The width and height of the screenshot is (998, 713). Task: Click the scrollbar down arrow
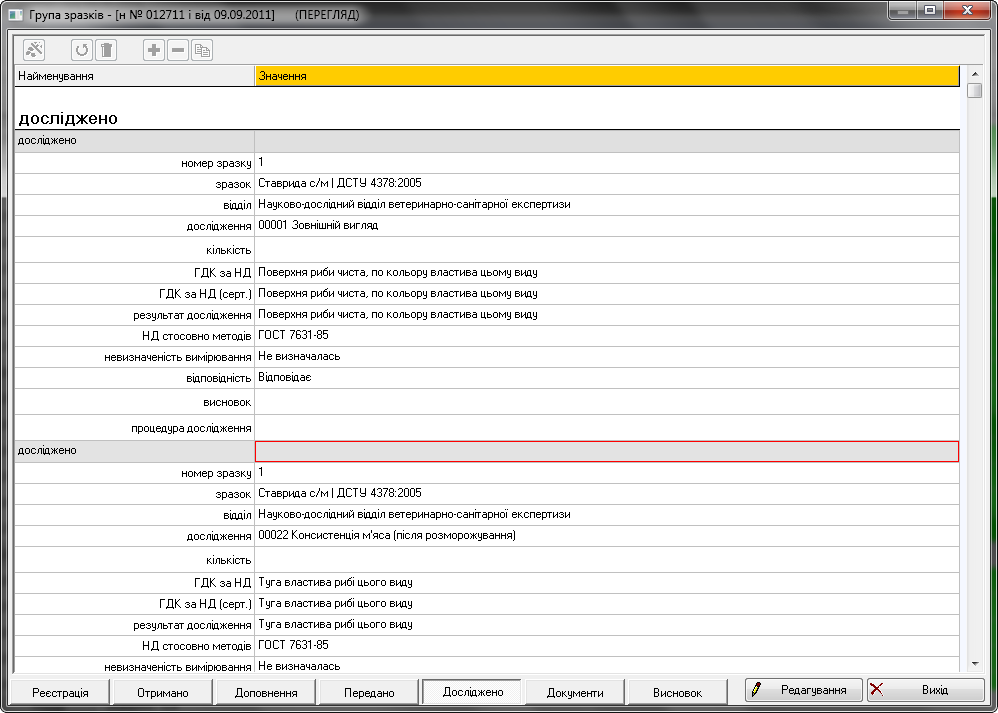[974, 663]
